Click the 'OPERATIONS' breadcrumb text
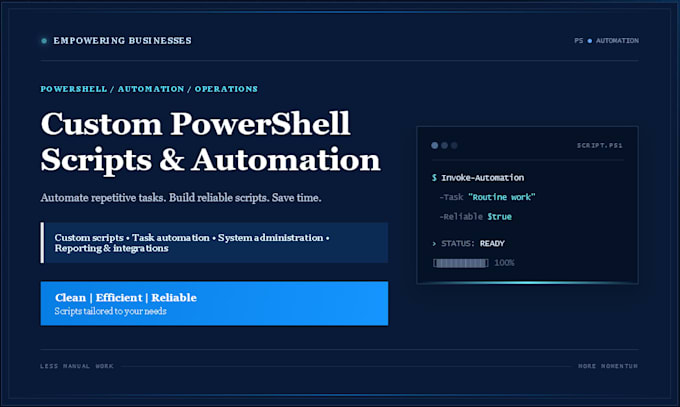 point(226,89)
